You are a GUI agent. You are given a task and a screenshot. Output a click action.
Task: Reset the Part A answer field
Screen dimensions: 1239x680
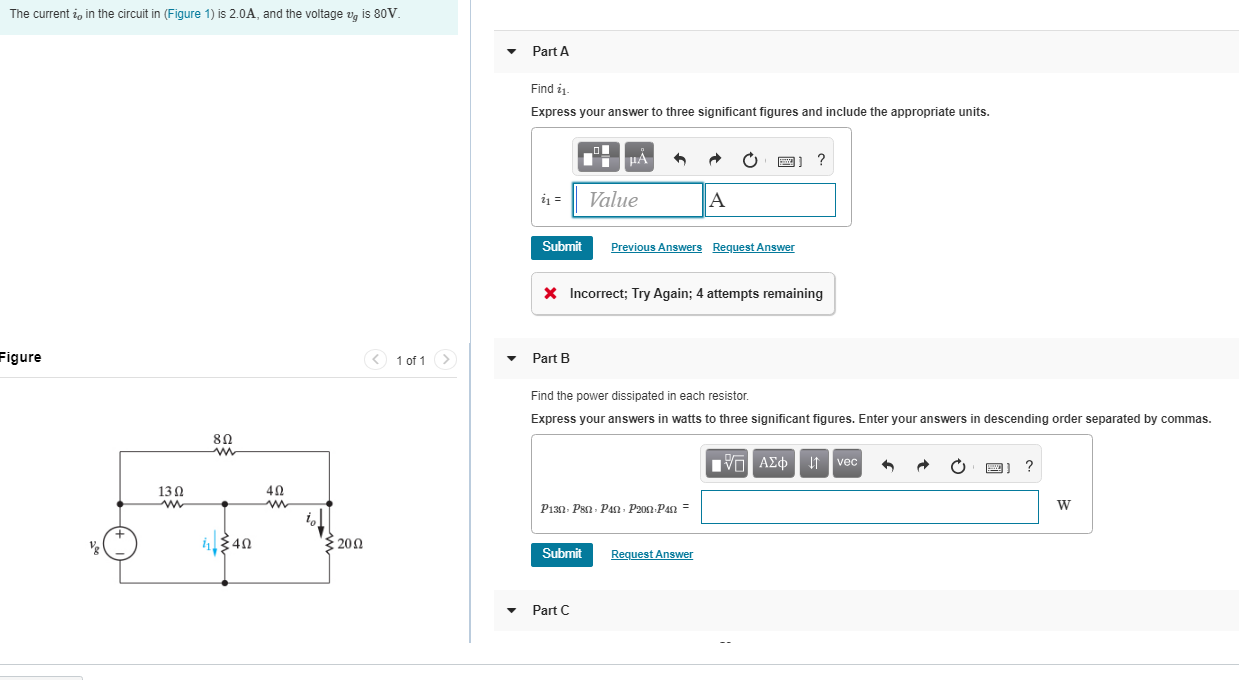click(750, 159)
